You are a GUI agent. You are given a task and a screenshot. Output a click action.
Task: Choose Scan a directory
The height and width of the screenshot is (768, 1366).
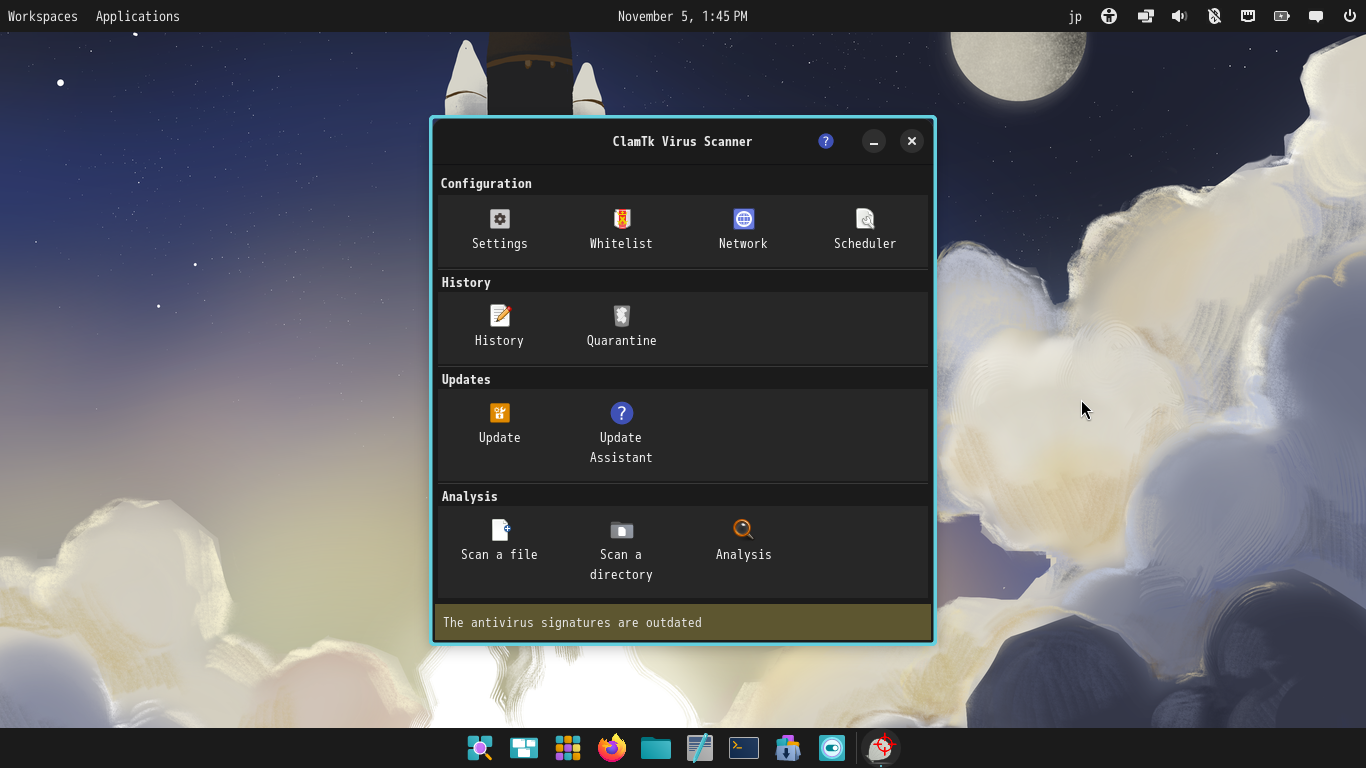621,531
